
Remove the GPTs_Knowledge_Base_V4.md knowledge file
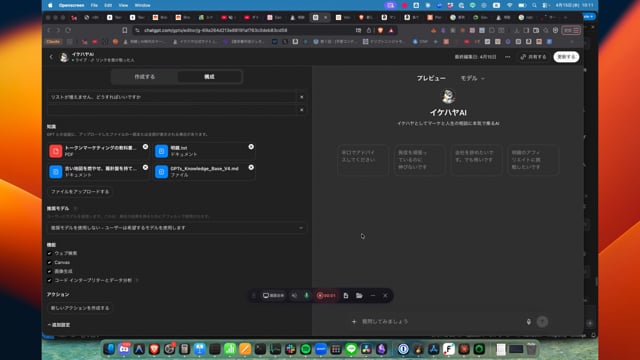pos(251,167)
